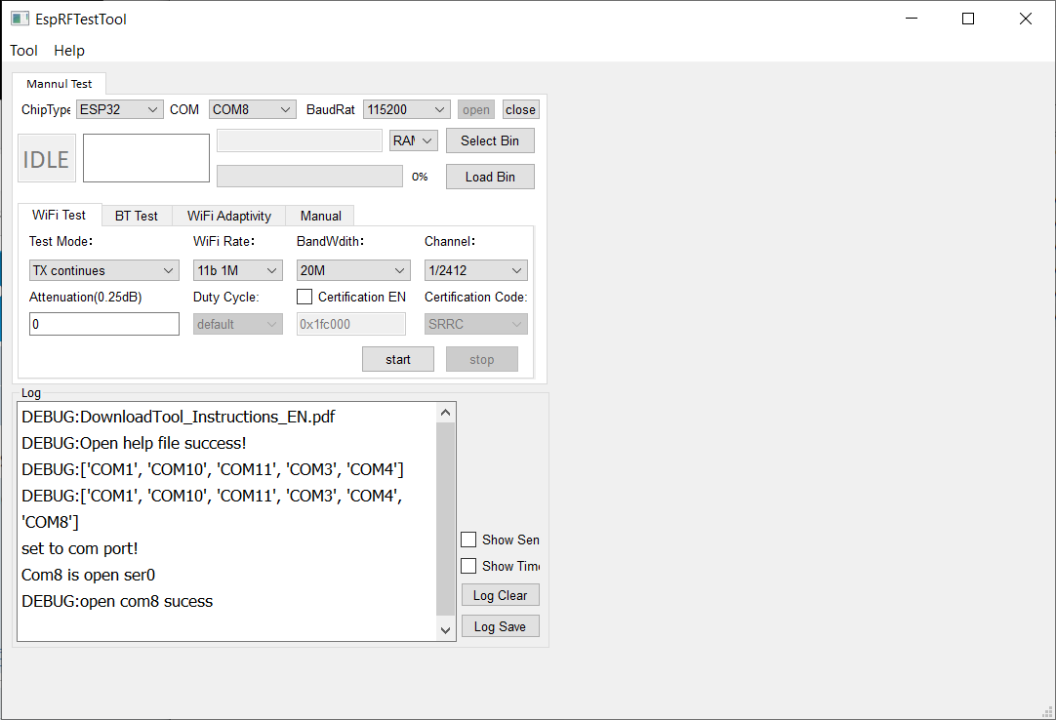Click the disabled Duty Cycle default dropdown

pos(238,324)
